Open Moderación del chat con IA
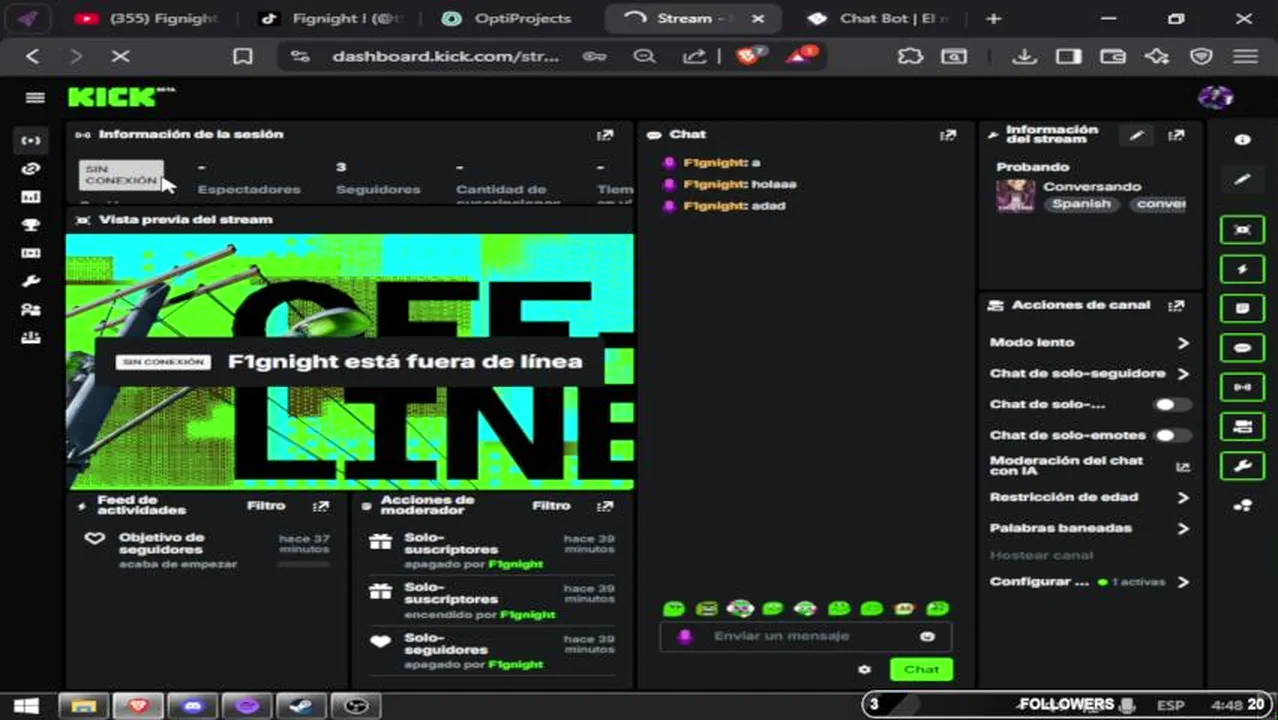1278x720 pixels. [1090, 466]
